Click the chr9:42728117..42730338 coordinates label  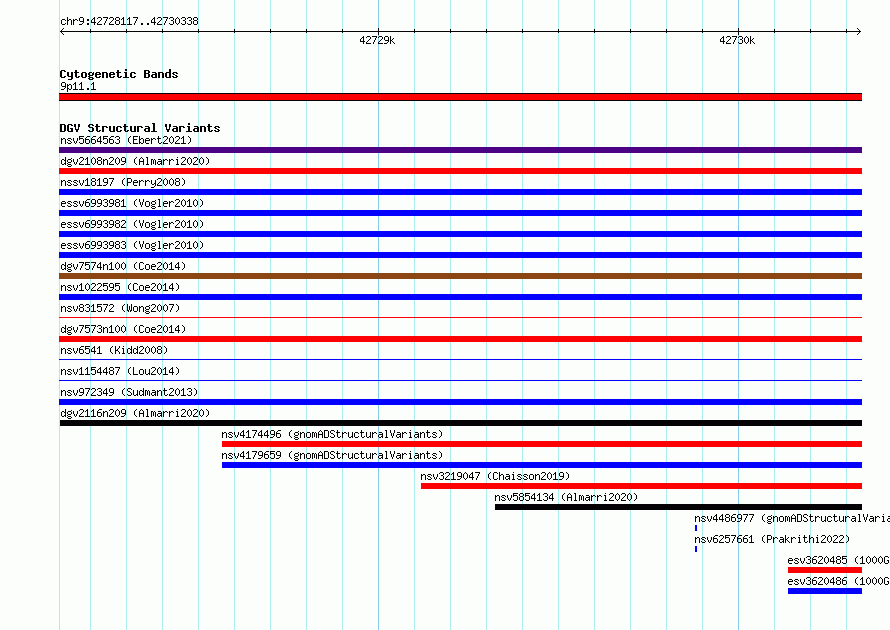pos(129,21)
